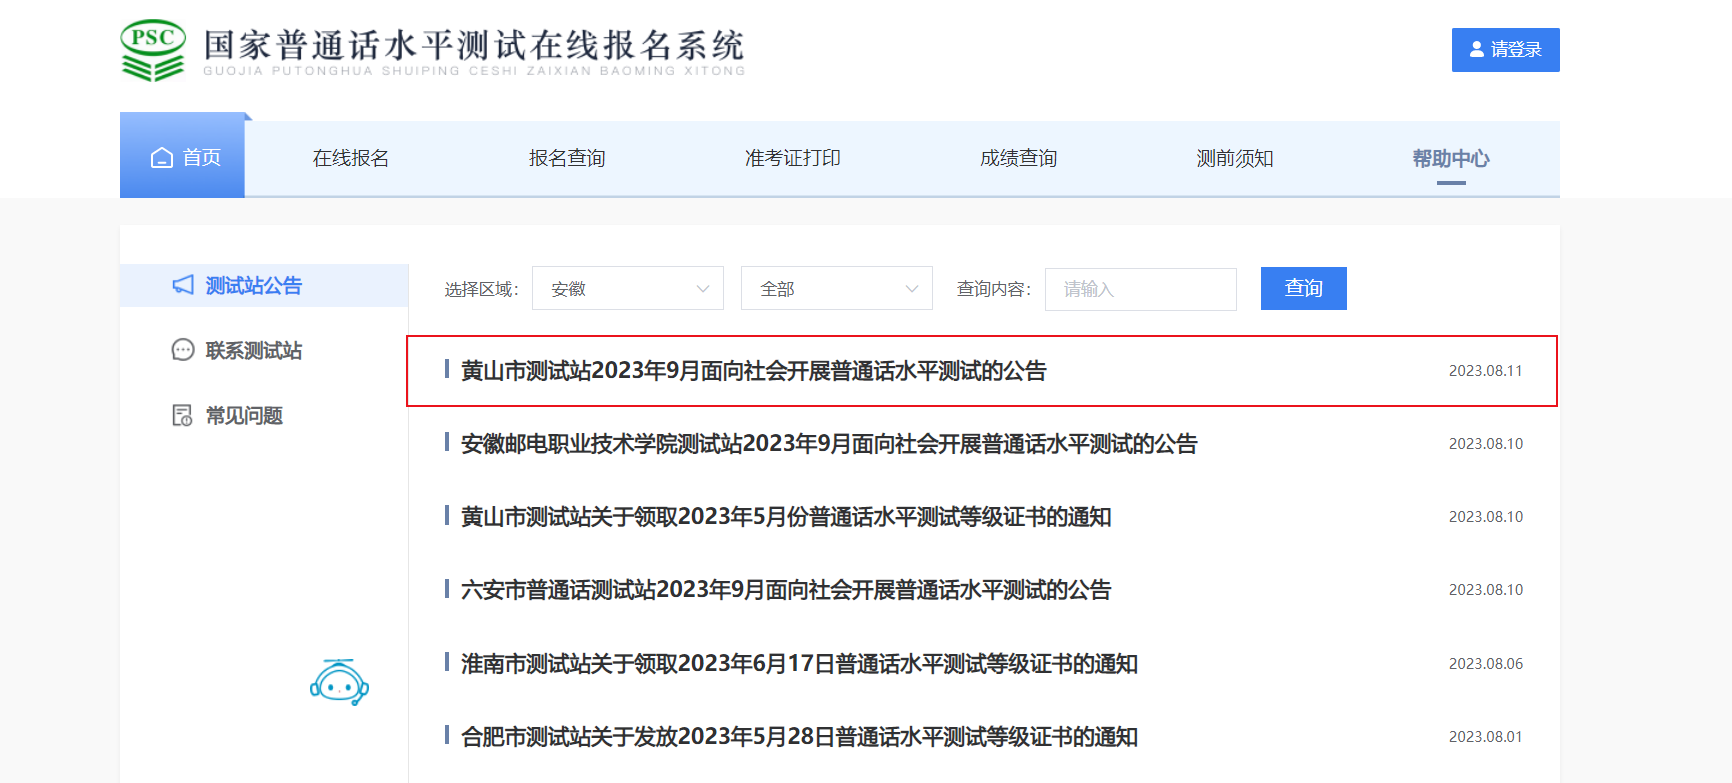Select 测试站公告 in the sidebar

pyautogui.click(x=264, y=285)
